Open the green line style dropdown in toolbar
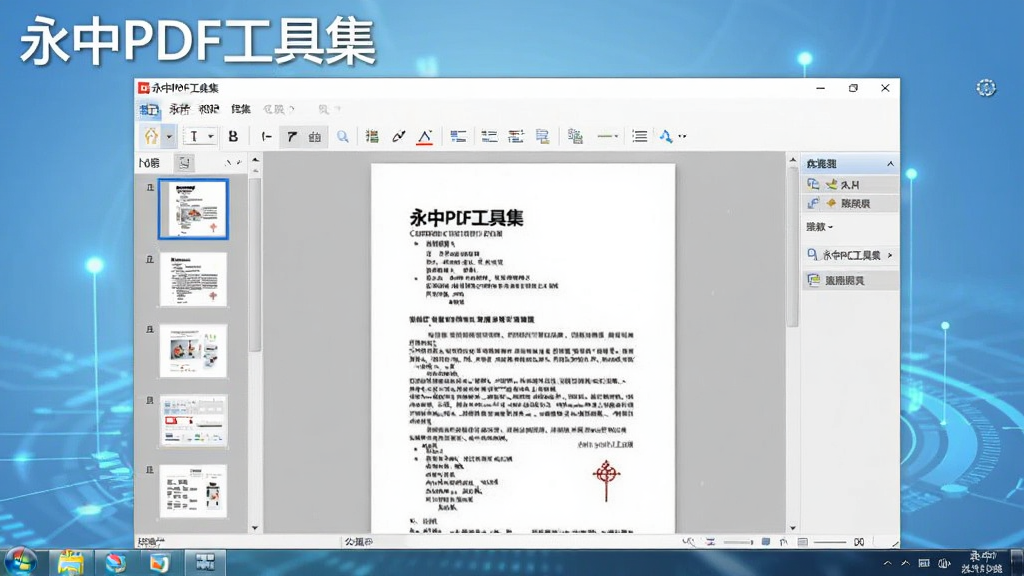Screen dimensions: 1024x576 coord(607,136)
